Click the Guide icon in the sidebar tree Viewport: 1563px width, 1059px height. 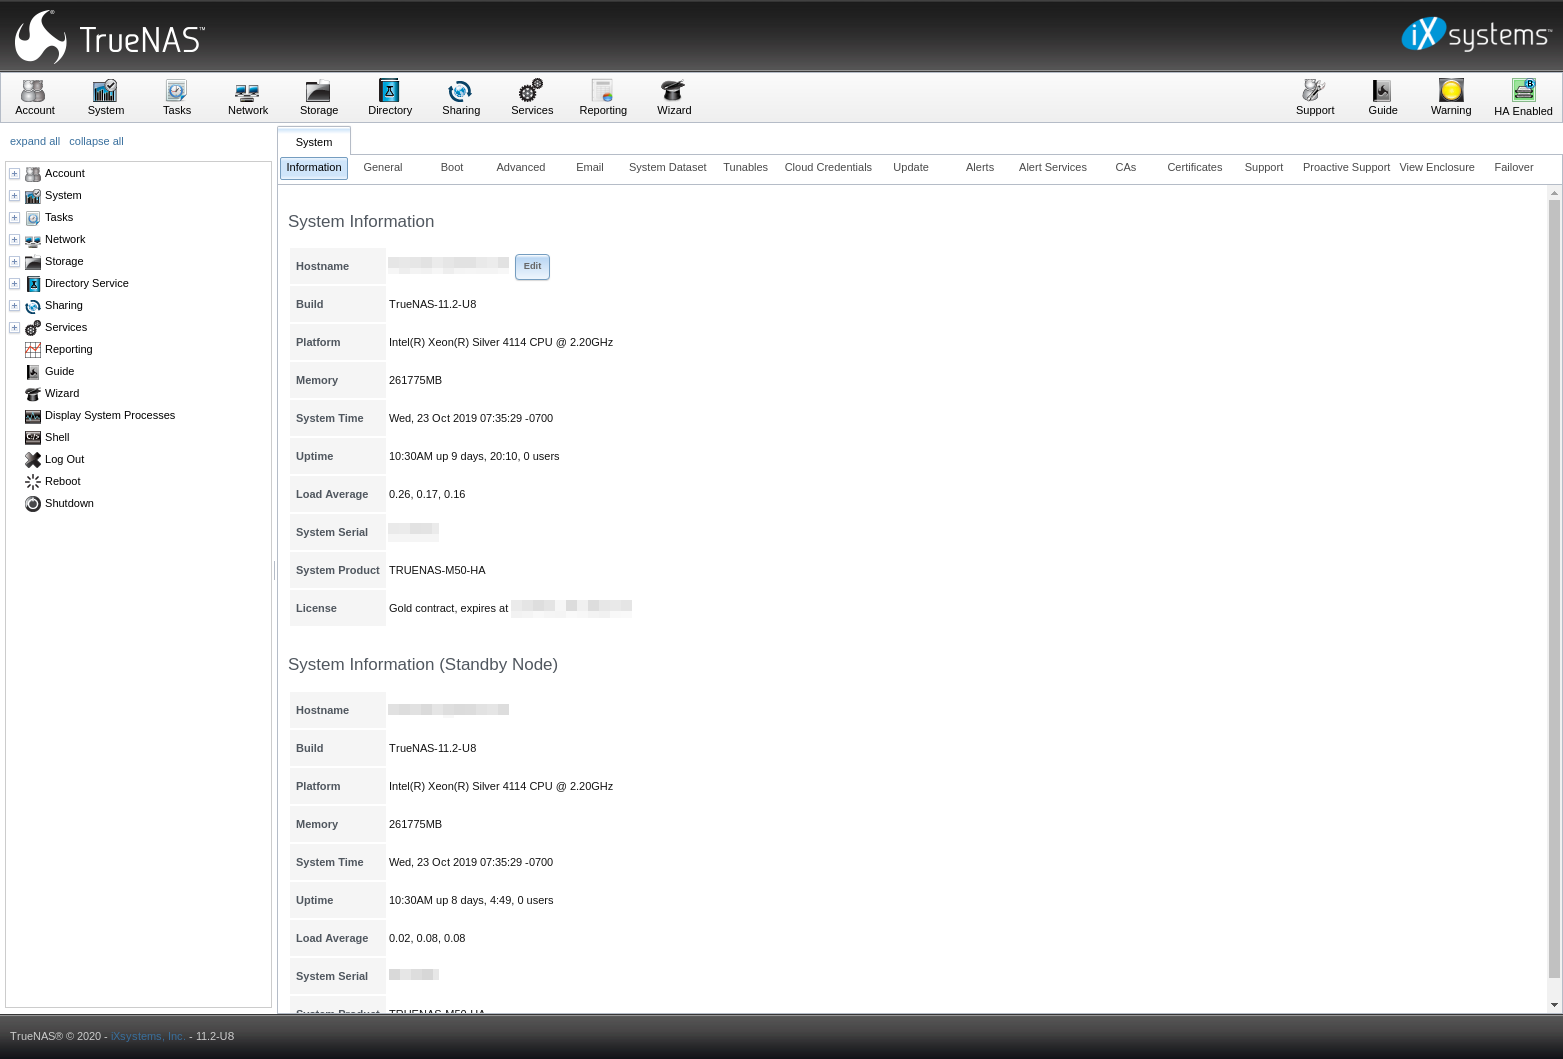pyautogui.click(x=33, y=371)
